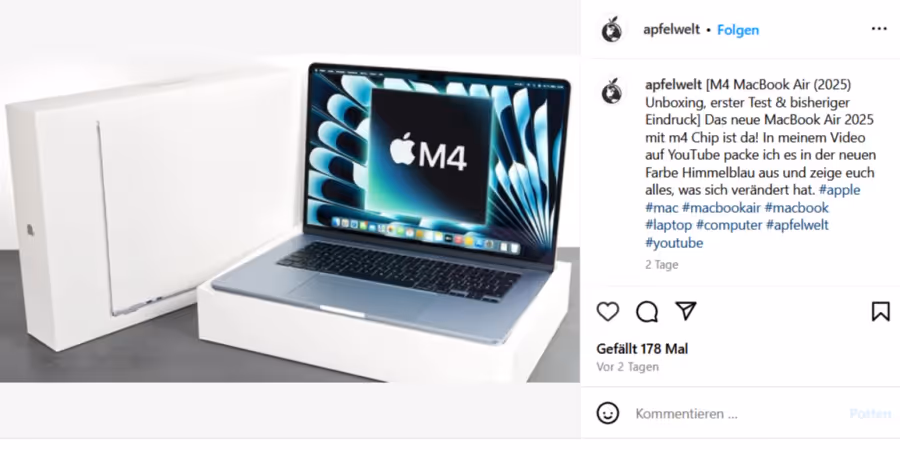The height and width of the screenshot is (450, 900).
Task: Open comments via speech bubble icon
Action: coord(647,312)
